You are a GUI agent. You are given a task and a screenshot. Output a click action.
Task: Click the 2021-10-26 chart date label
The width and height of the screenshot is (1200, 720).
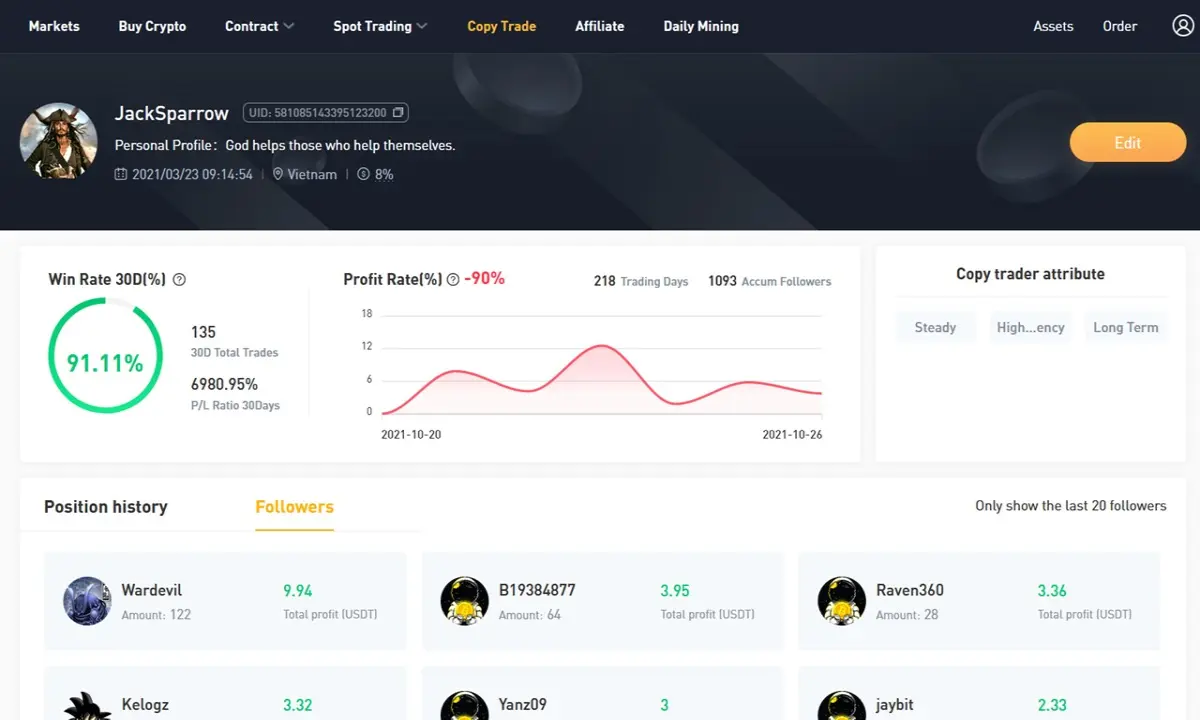click(792, 435)
